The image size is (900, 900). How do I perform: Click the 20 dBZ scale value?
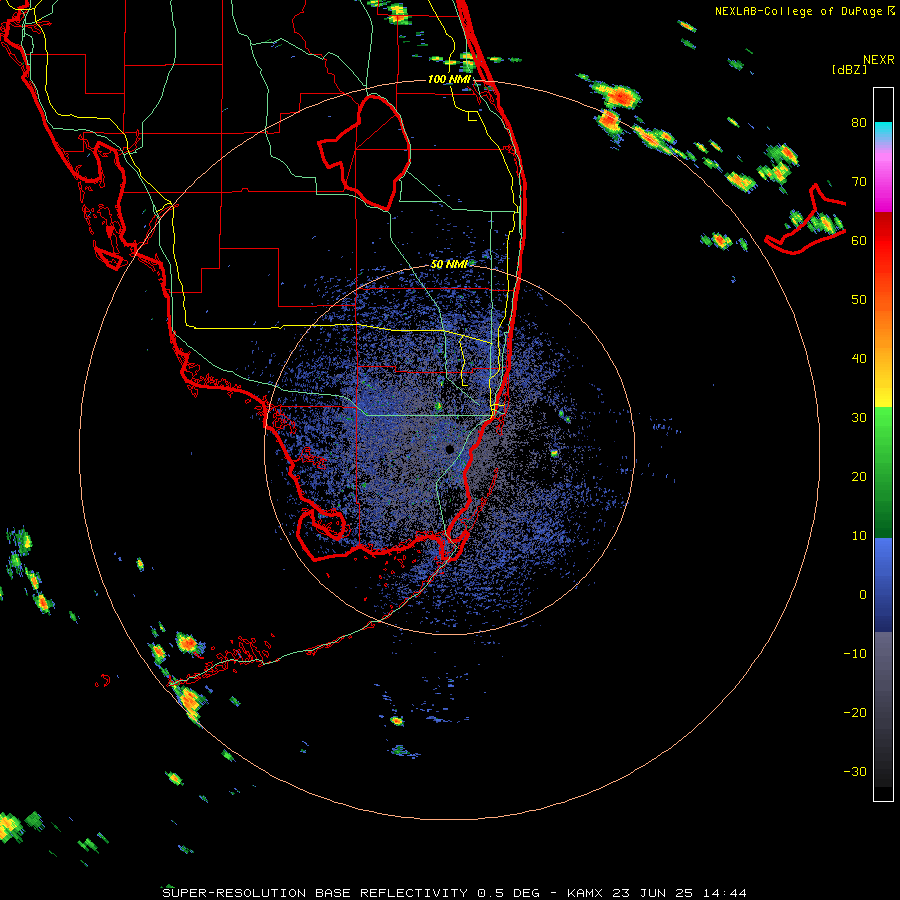click(859, 477)
